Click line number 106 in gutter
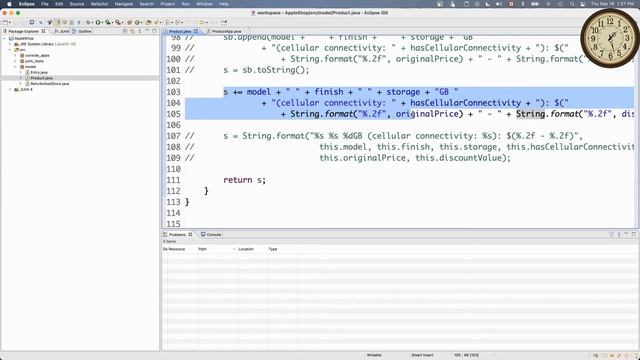 173,125
